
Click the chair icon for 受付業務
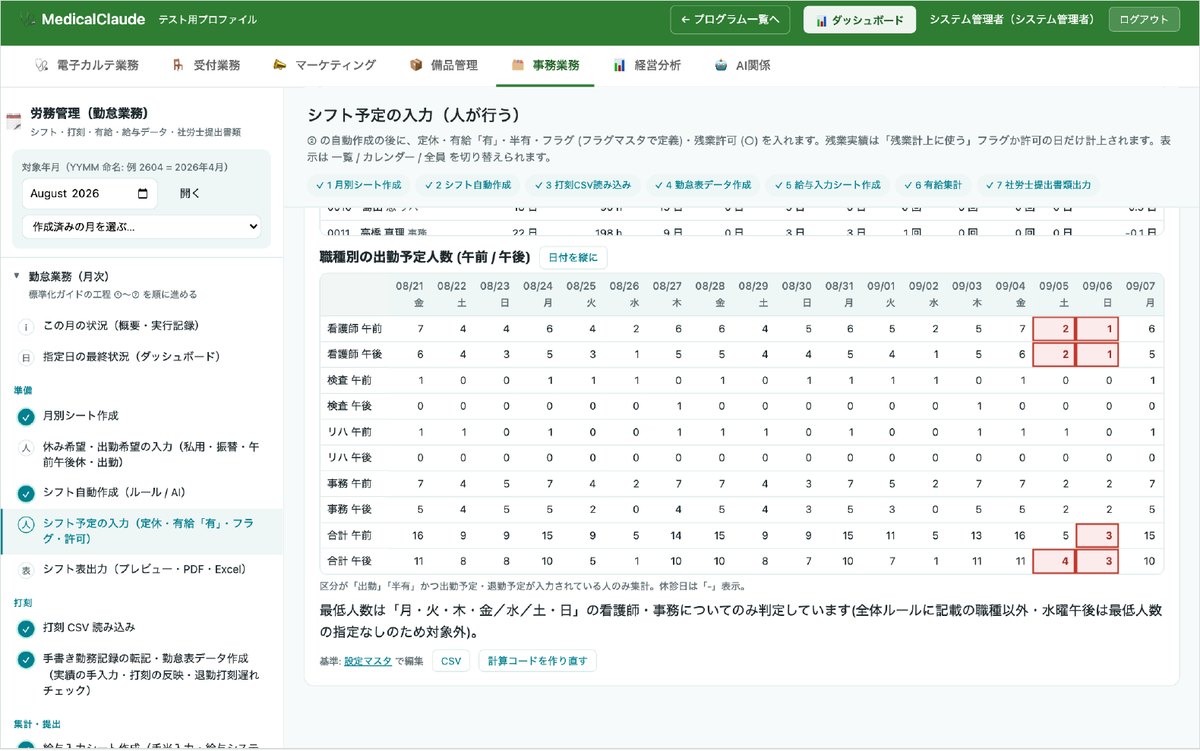[x=177, y=65]
